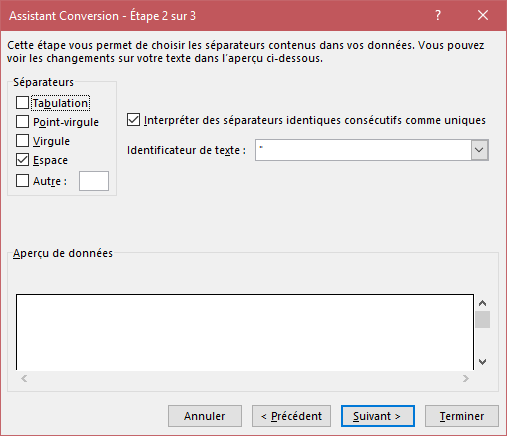The width and height of the screenshot is (508, 437).
Task: Click the Autre custom separator text box
Action: 94,181
